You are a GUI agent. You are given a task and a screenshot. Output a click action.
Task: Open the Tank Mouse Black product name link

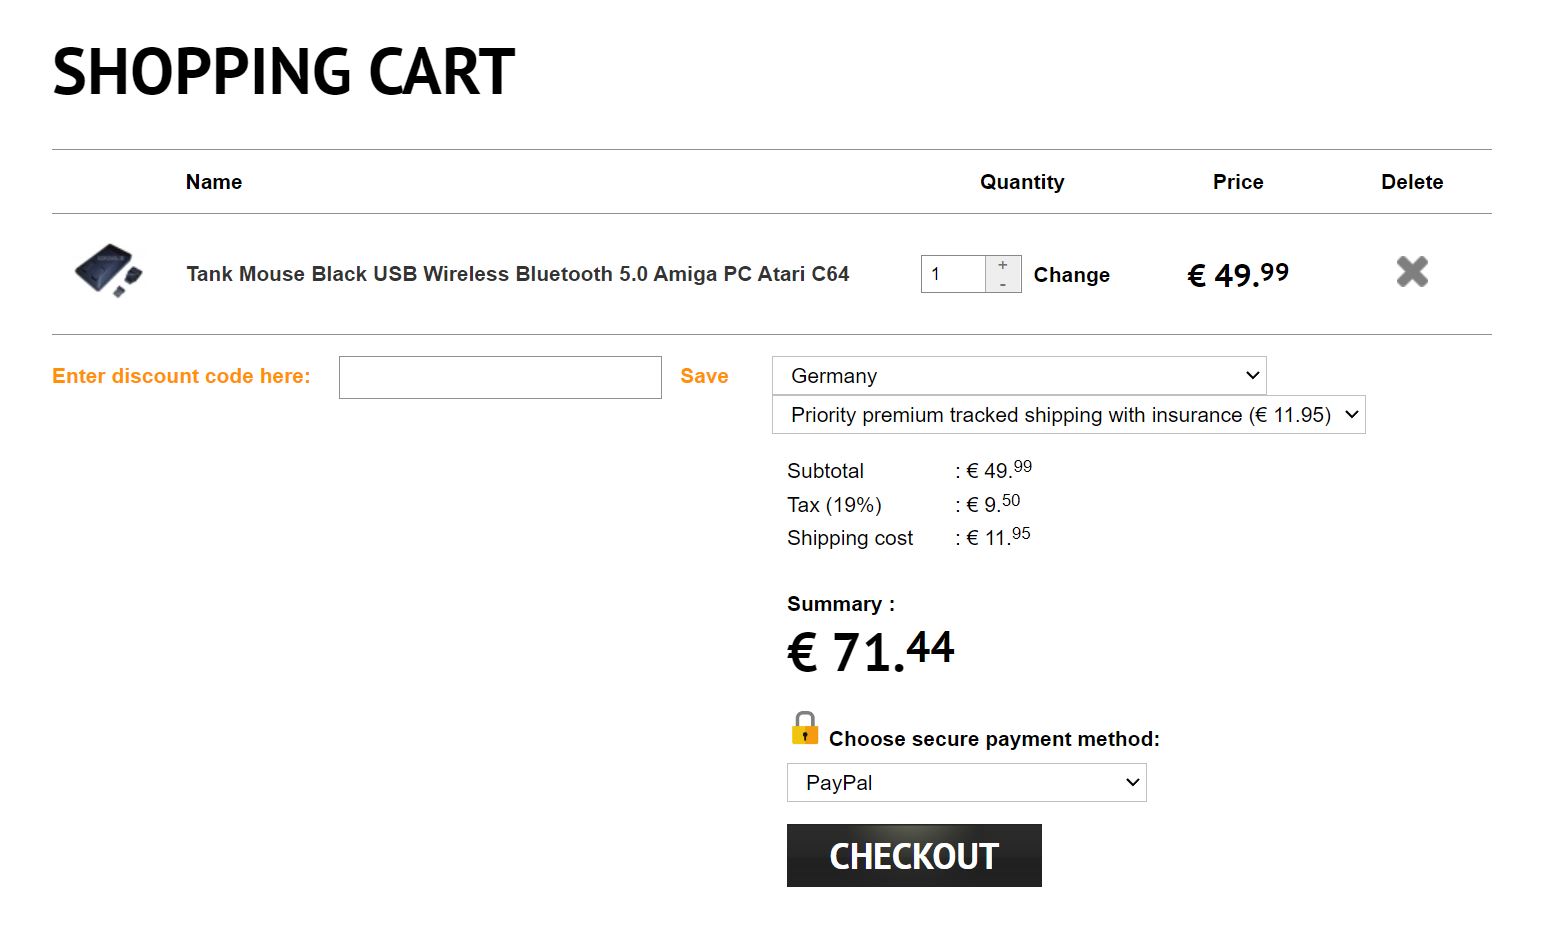[517, 274]
